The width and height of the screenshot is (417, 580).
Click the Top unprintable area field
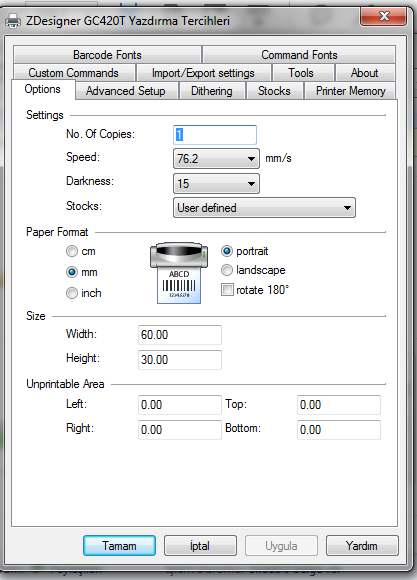pos(339,405)
